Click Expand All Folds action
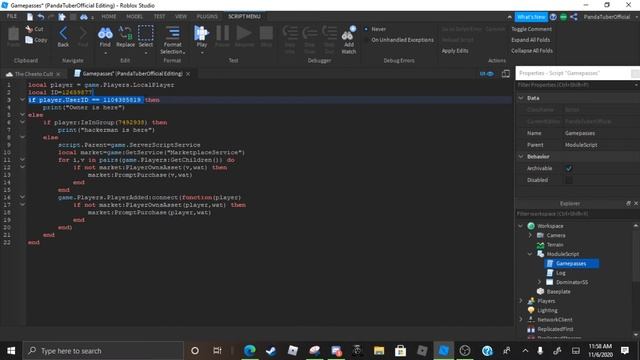 tap(531, 40)
